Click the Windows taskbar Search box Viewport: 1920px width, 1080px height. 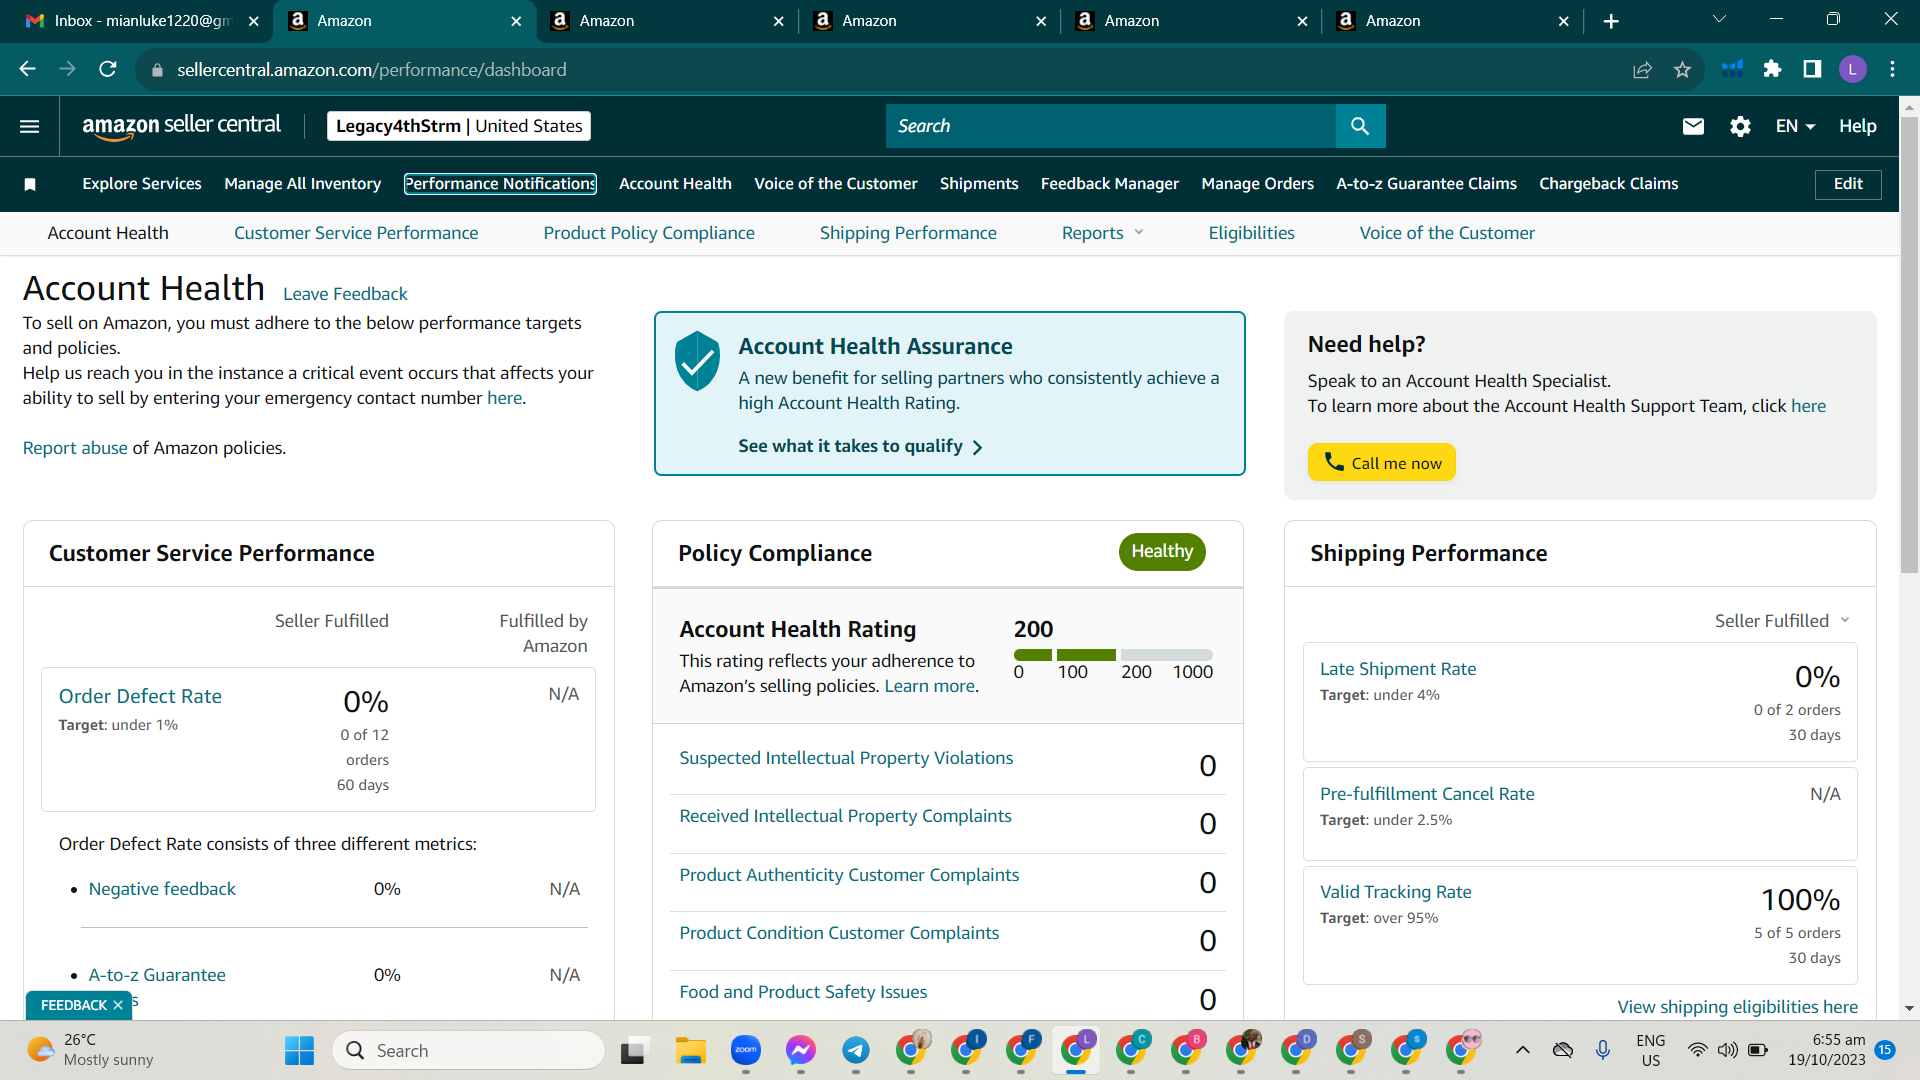coord(468,1051)
